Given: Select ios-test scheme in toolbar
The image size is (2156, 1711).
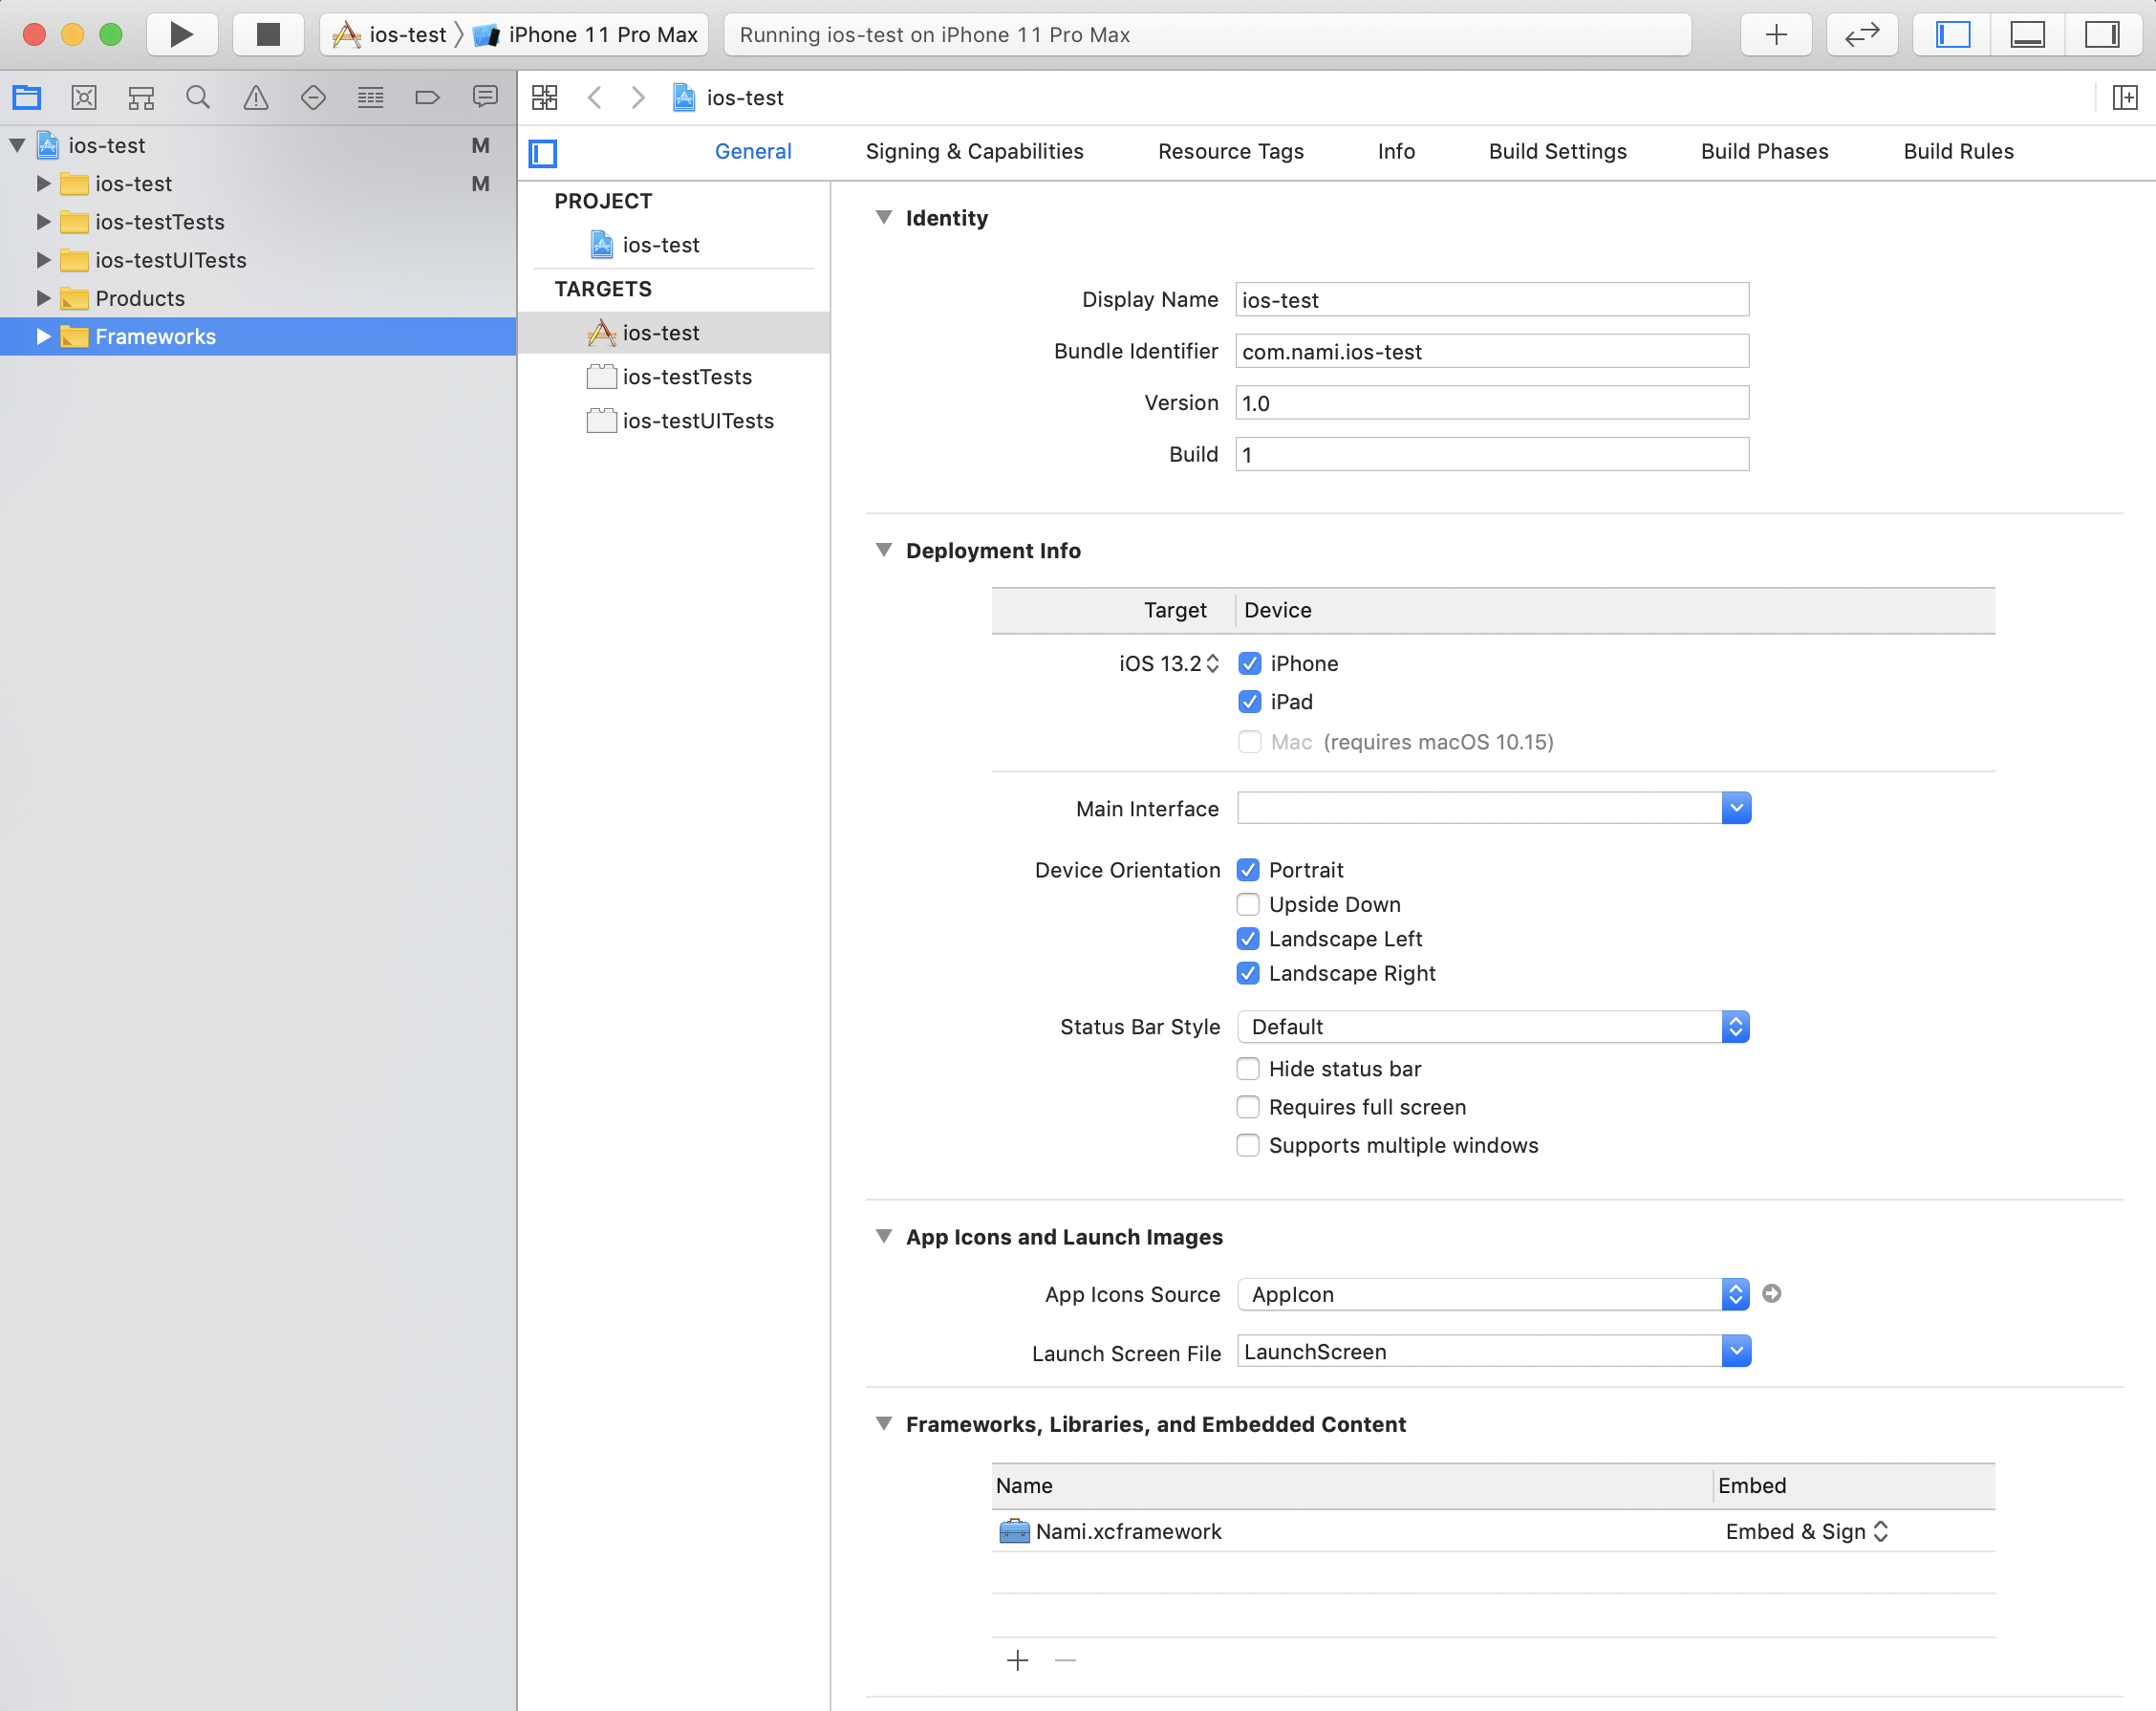Looking at the screenshot, I should point(391,35).
